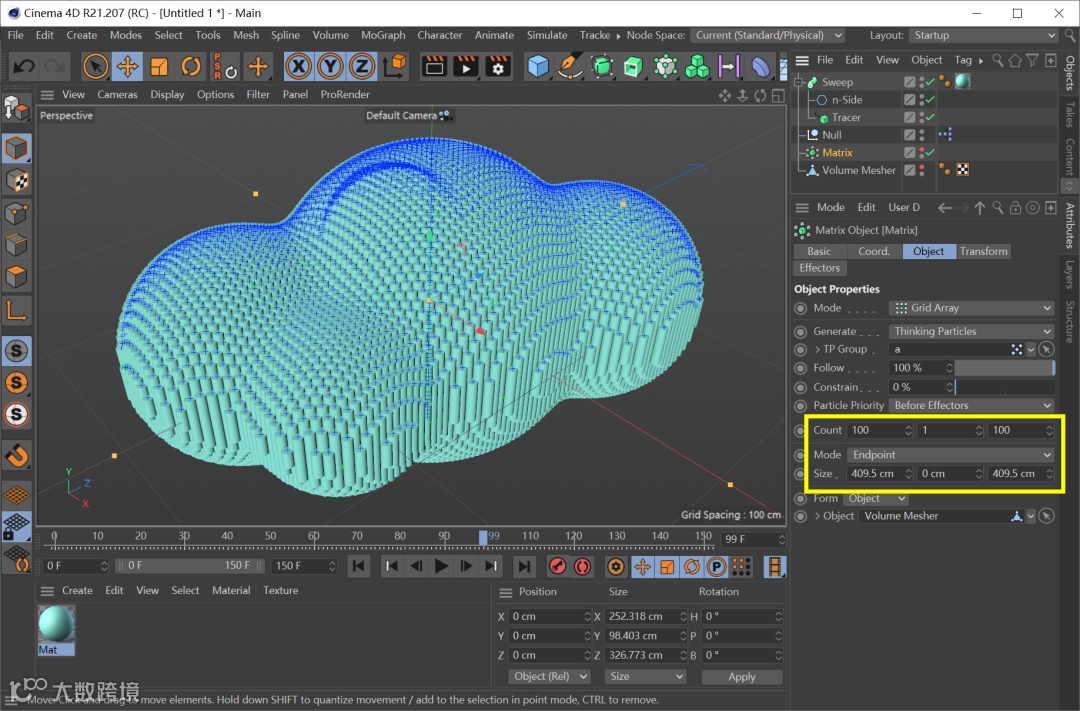Open Edit Render Settings icon
The height and width of the screenshot is (711, 1080).
coord(498,67)
